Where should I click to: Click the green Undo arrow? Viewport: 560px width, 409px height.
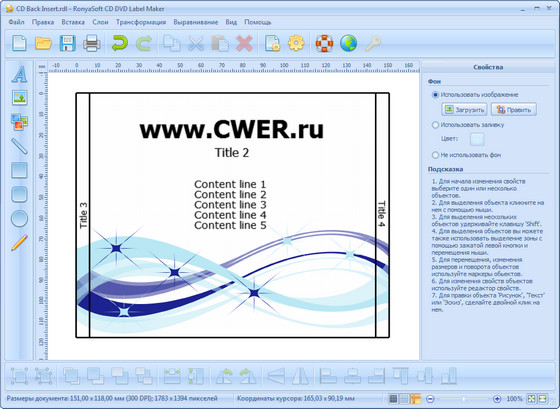coord(120,43)
